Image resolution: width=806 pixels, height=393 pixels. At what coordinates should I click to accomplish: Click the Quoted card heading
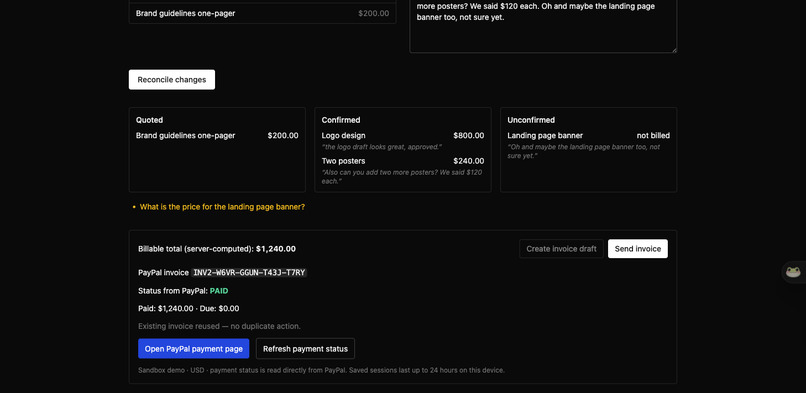150,120
